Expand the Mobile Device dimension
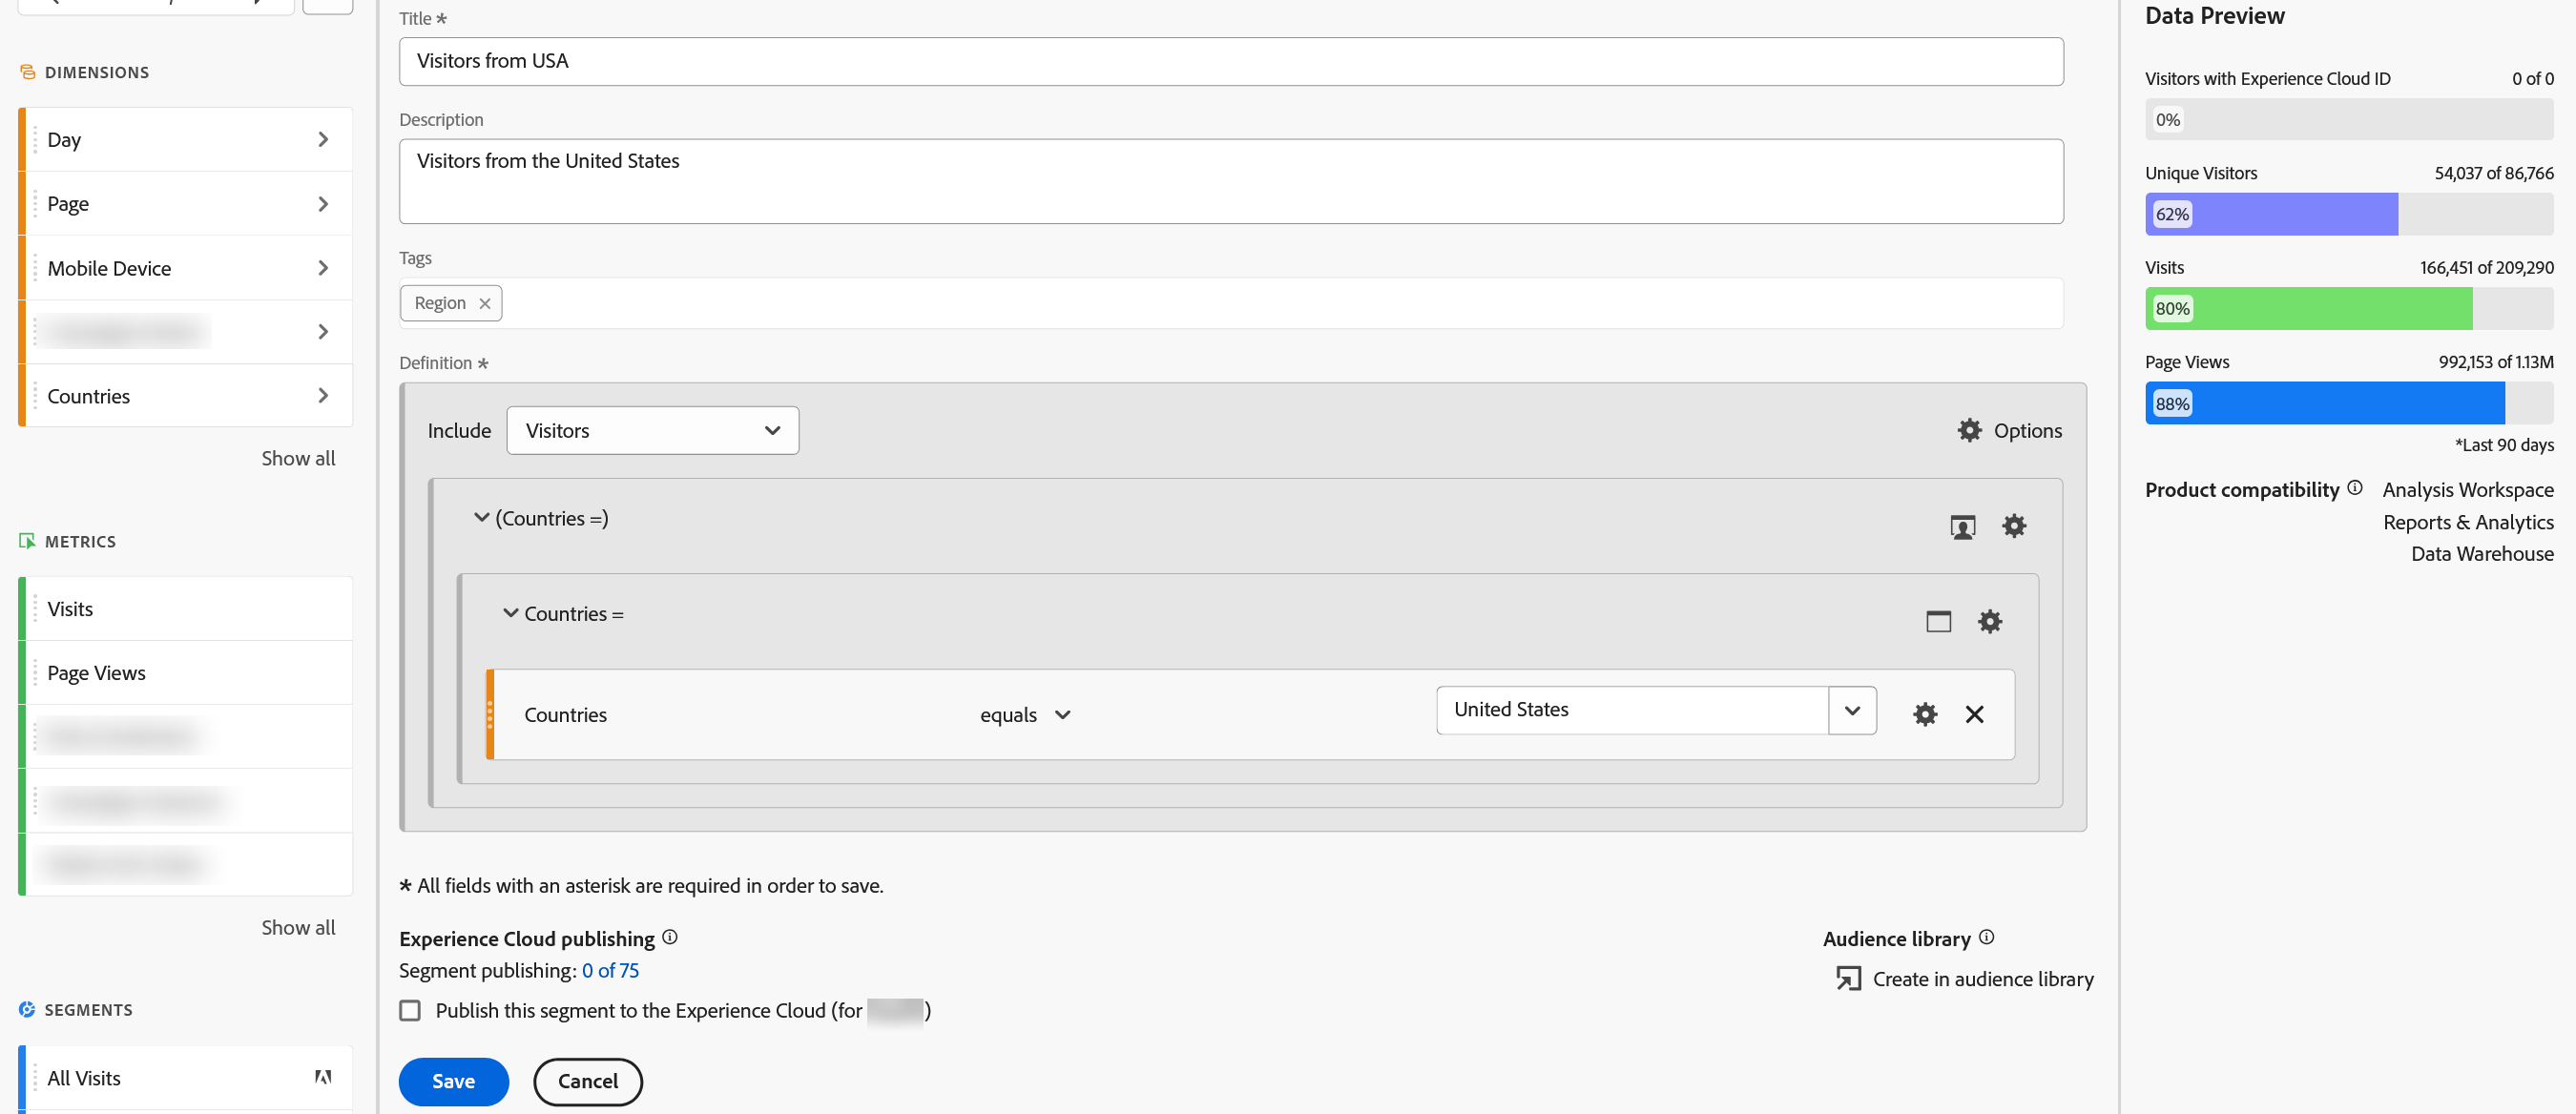This screenshot has height=1114, width=2576. click(322, 268)
